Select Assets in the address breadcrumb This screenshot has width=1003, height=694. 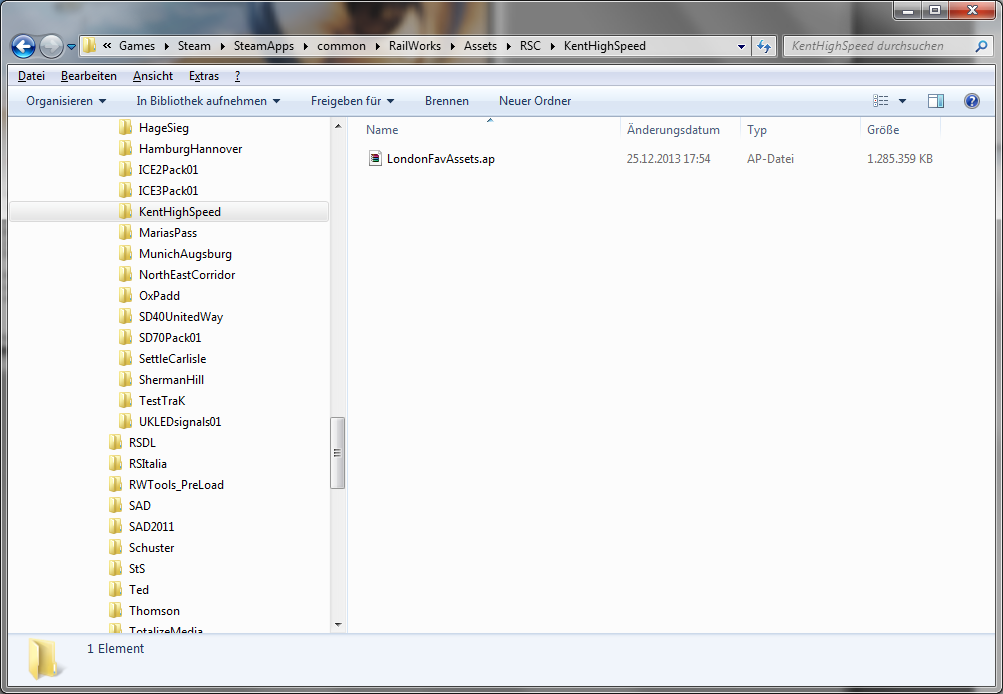point(480,46)
